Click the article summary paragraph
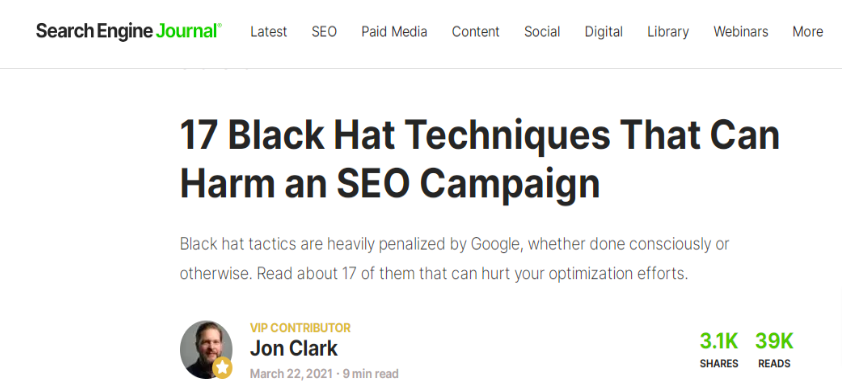The image size is (842, 391). coord(454,259)
